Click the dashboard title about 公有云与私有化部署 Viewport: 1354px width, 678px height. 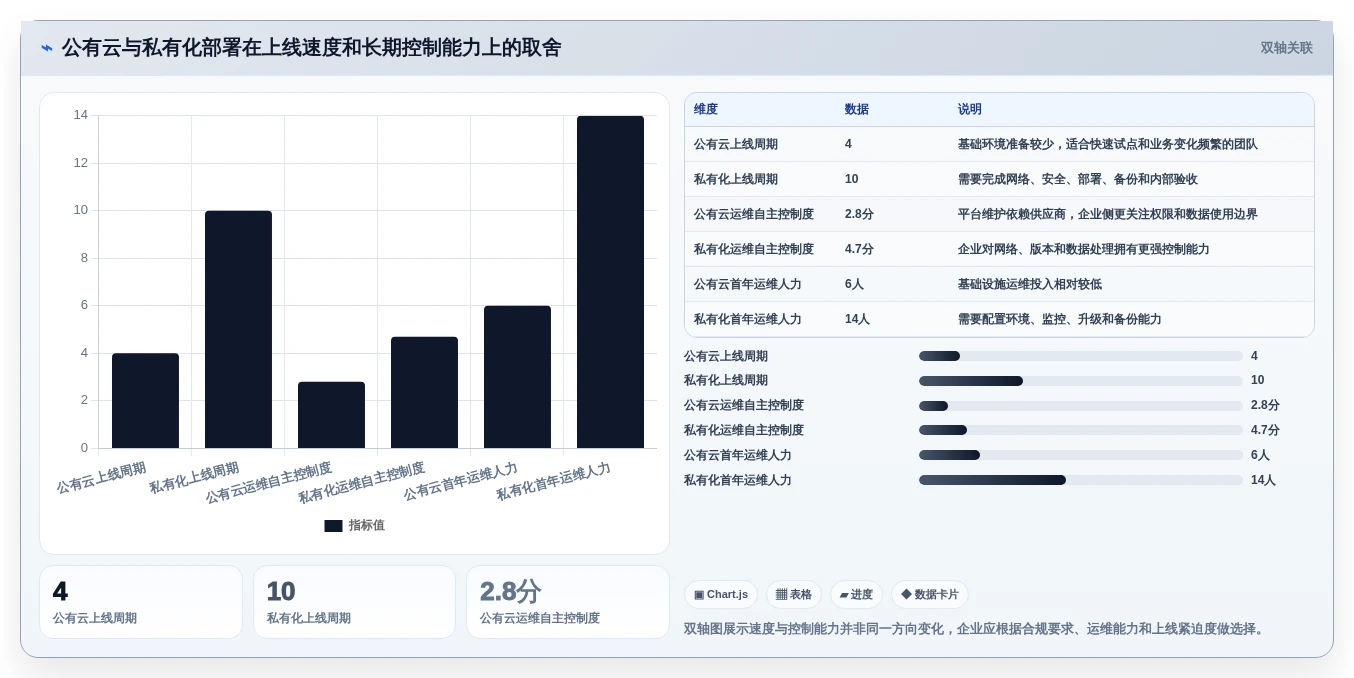(312, 48)
